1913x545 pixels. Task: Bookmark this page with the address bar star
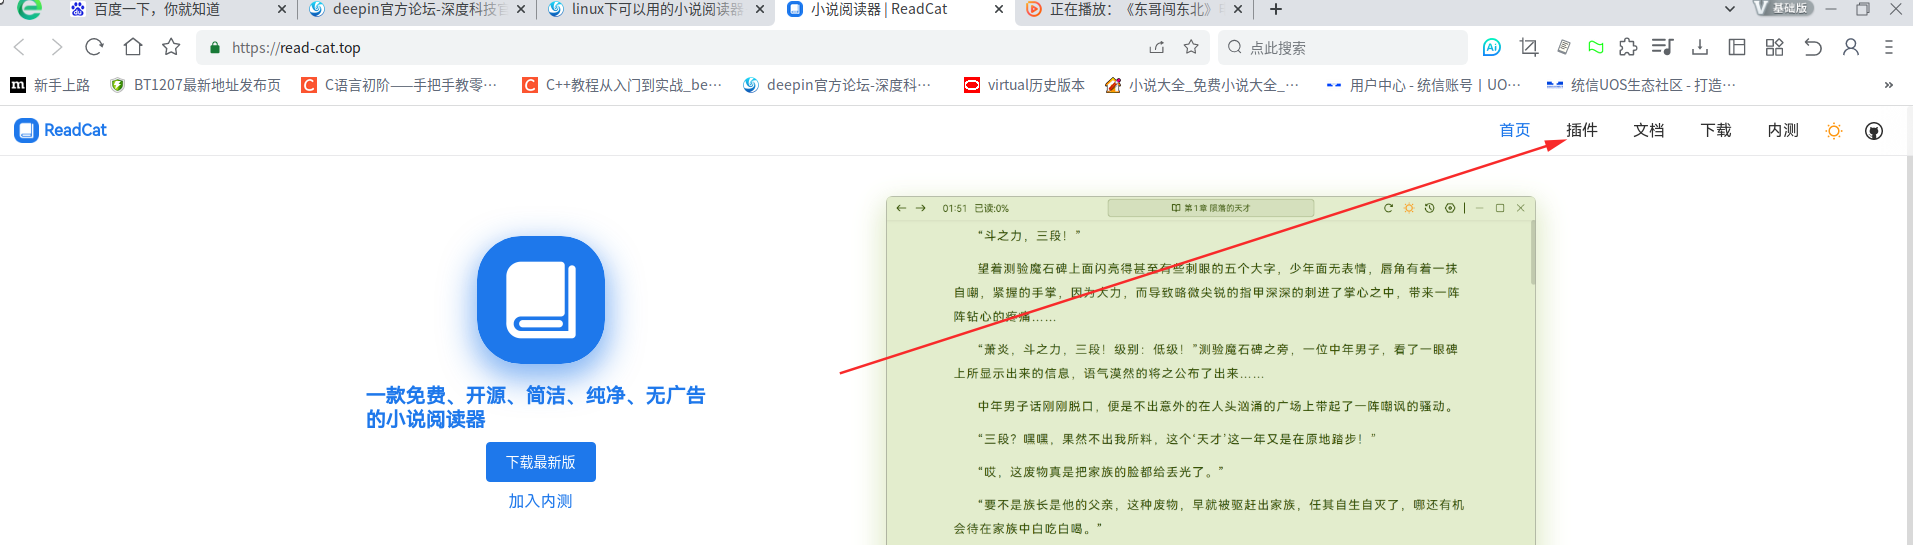point(1191,47)
